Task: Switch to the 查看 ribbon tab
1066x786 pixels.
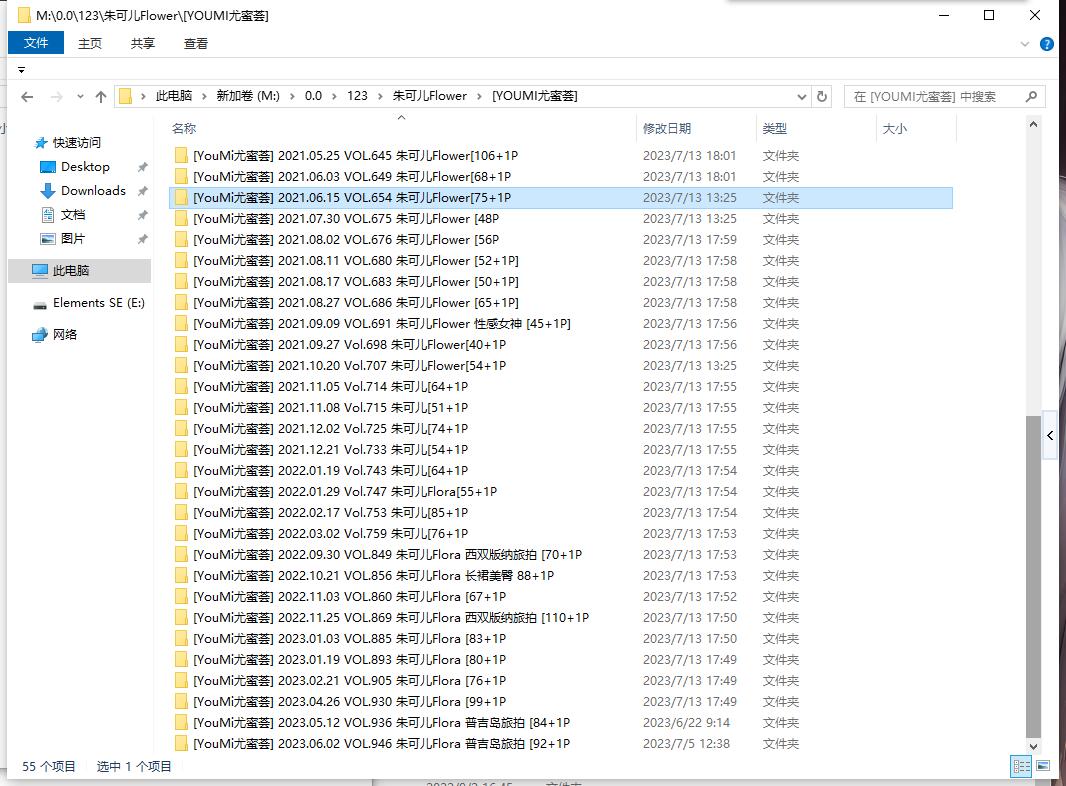Action: pyautogui.click(x=196, y=44)
